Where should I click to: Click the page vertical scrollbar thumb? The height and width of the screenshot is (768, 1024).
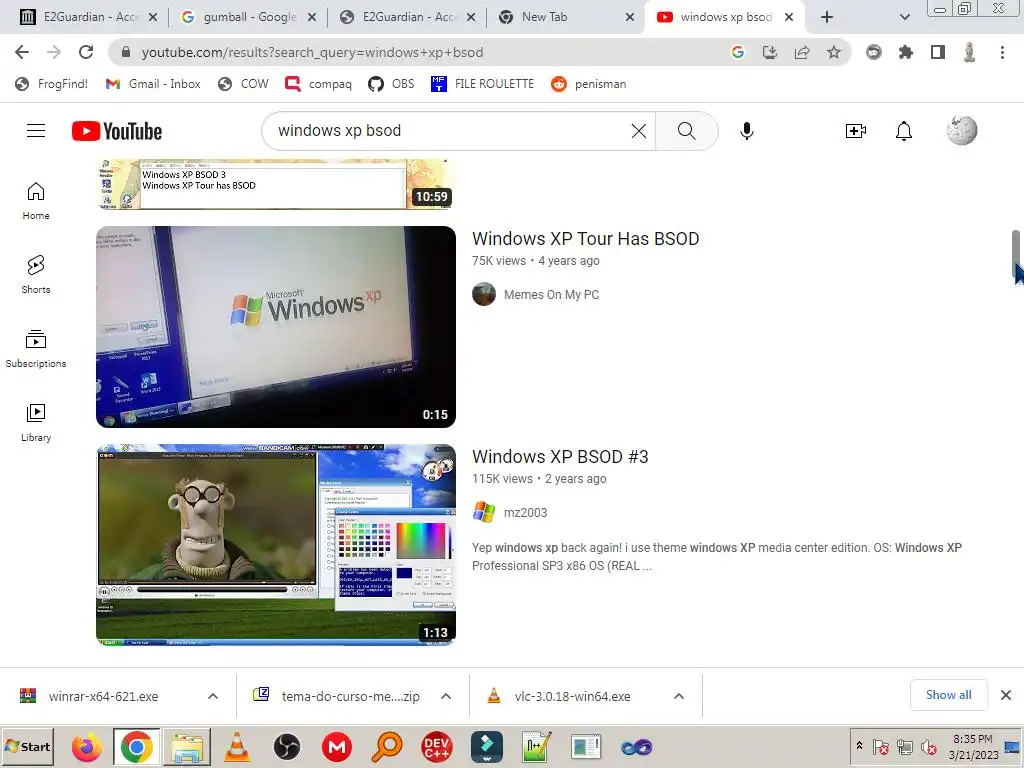pyautogui.click(x=1016, y=255)
